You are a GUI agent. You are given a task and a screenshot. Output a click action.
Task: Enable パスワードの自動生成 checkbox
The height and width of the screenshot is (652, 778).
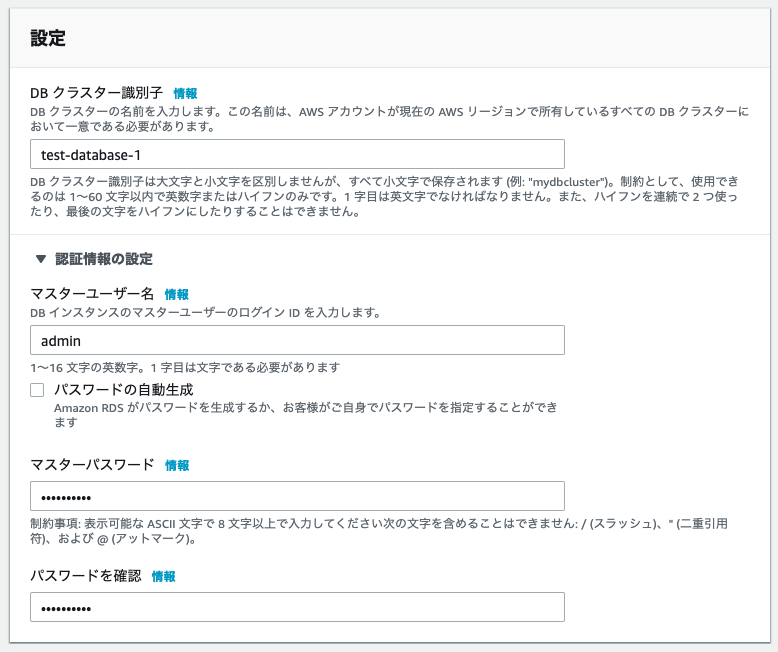coord(37,390)
